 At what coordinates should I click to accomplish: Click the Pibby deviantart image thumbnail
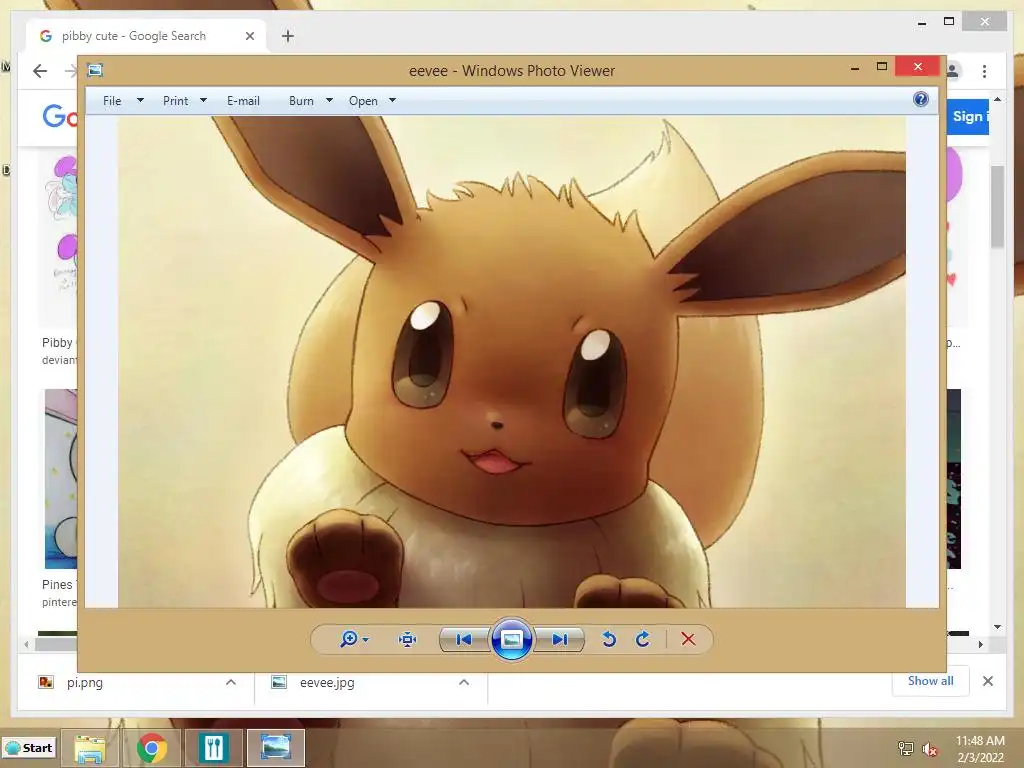pyautogui.click(x=60, y=240)
